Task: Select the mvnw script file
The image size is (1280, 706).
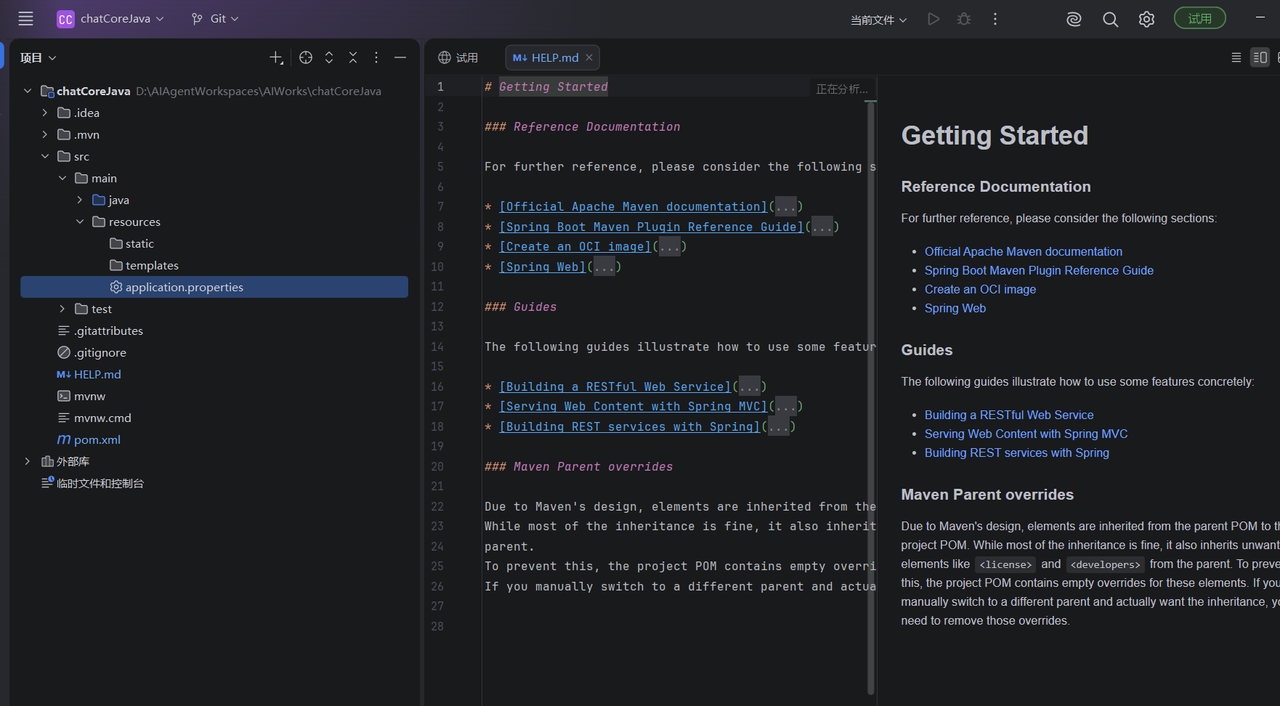Action: click(81, 396)
